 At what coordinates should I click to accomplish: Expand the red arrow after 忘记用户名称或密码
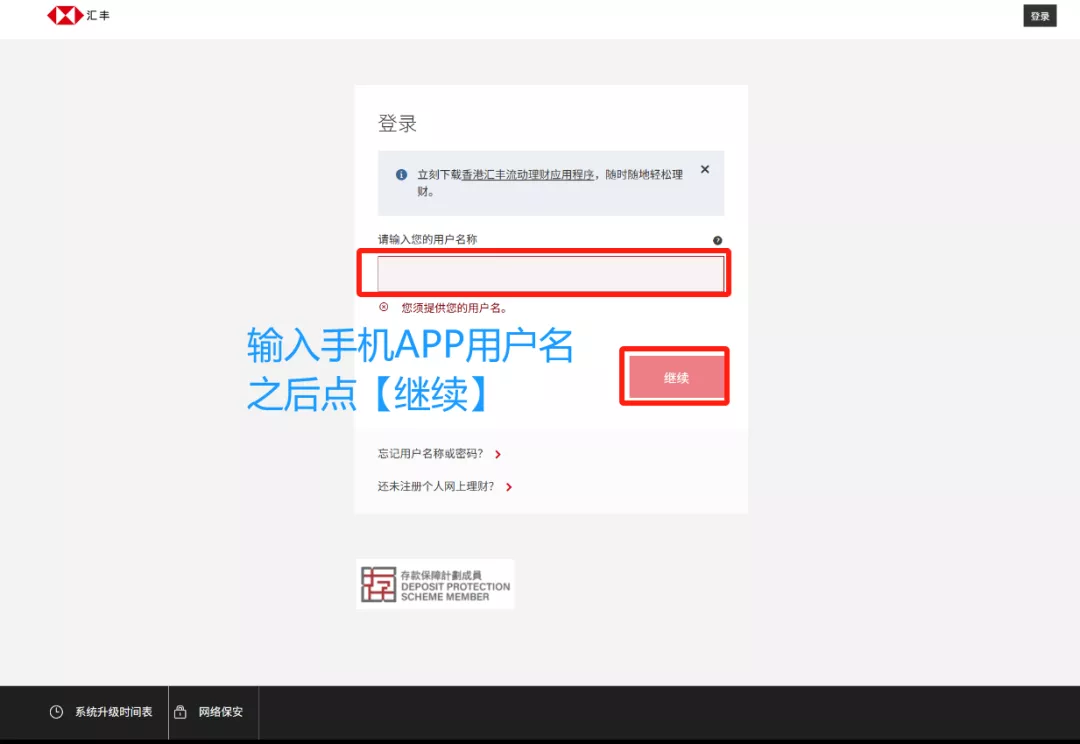click(497, 454)
